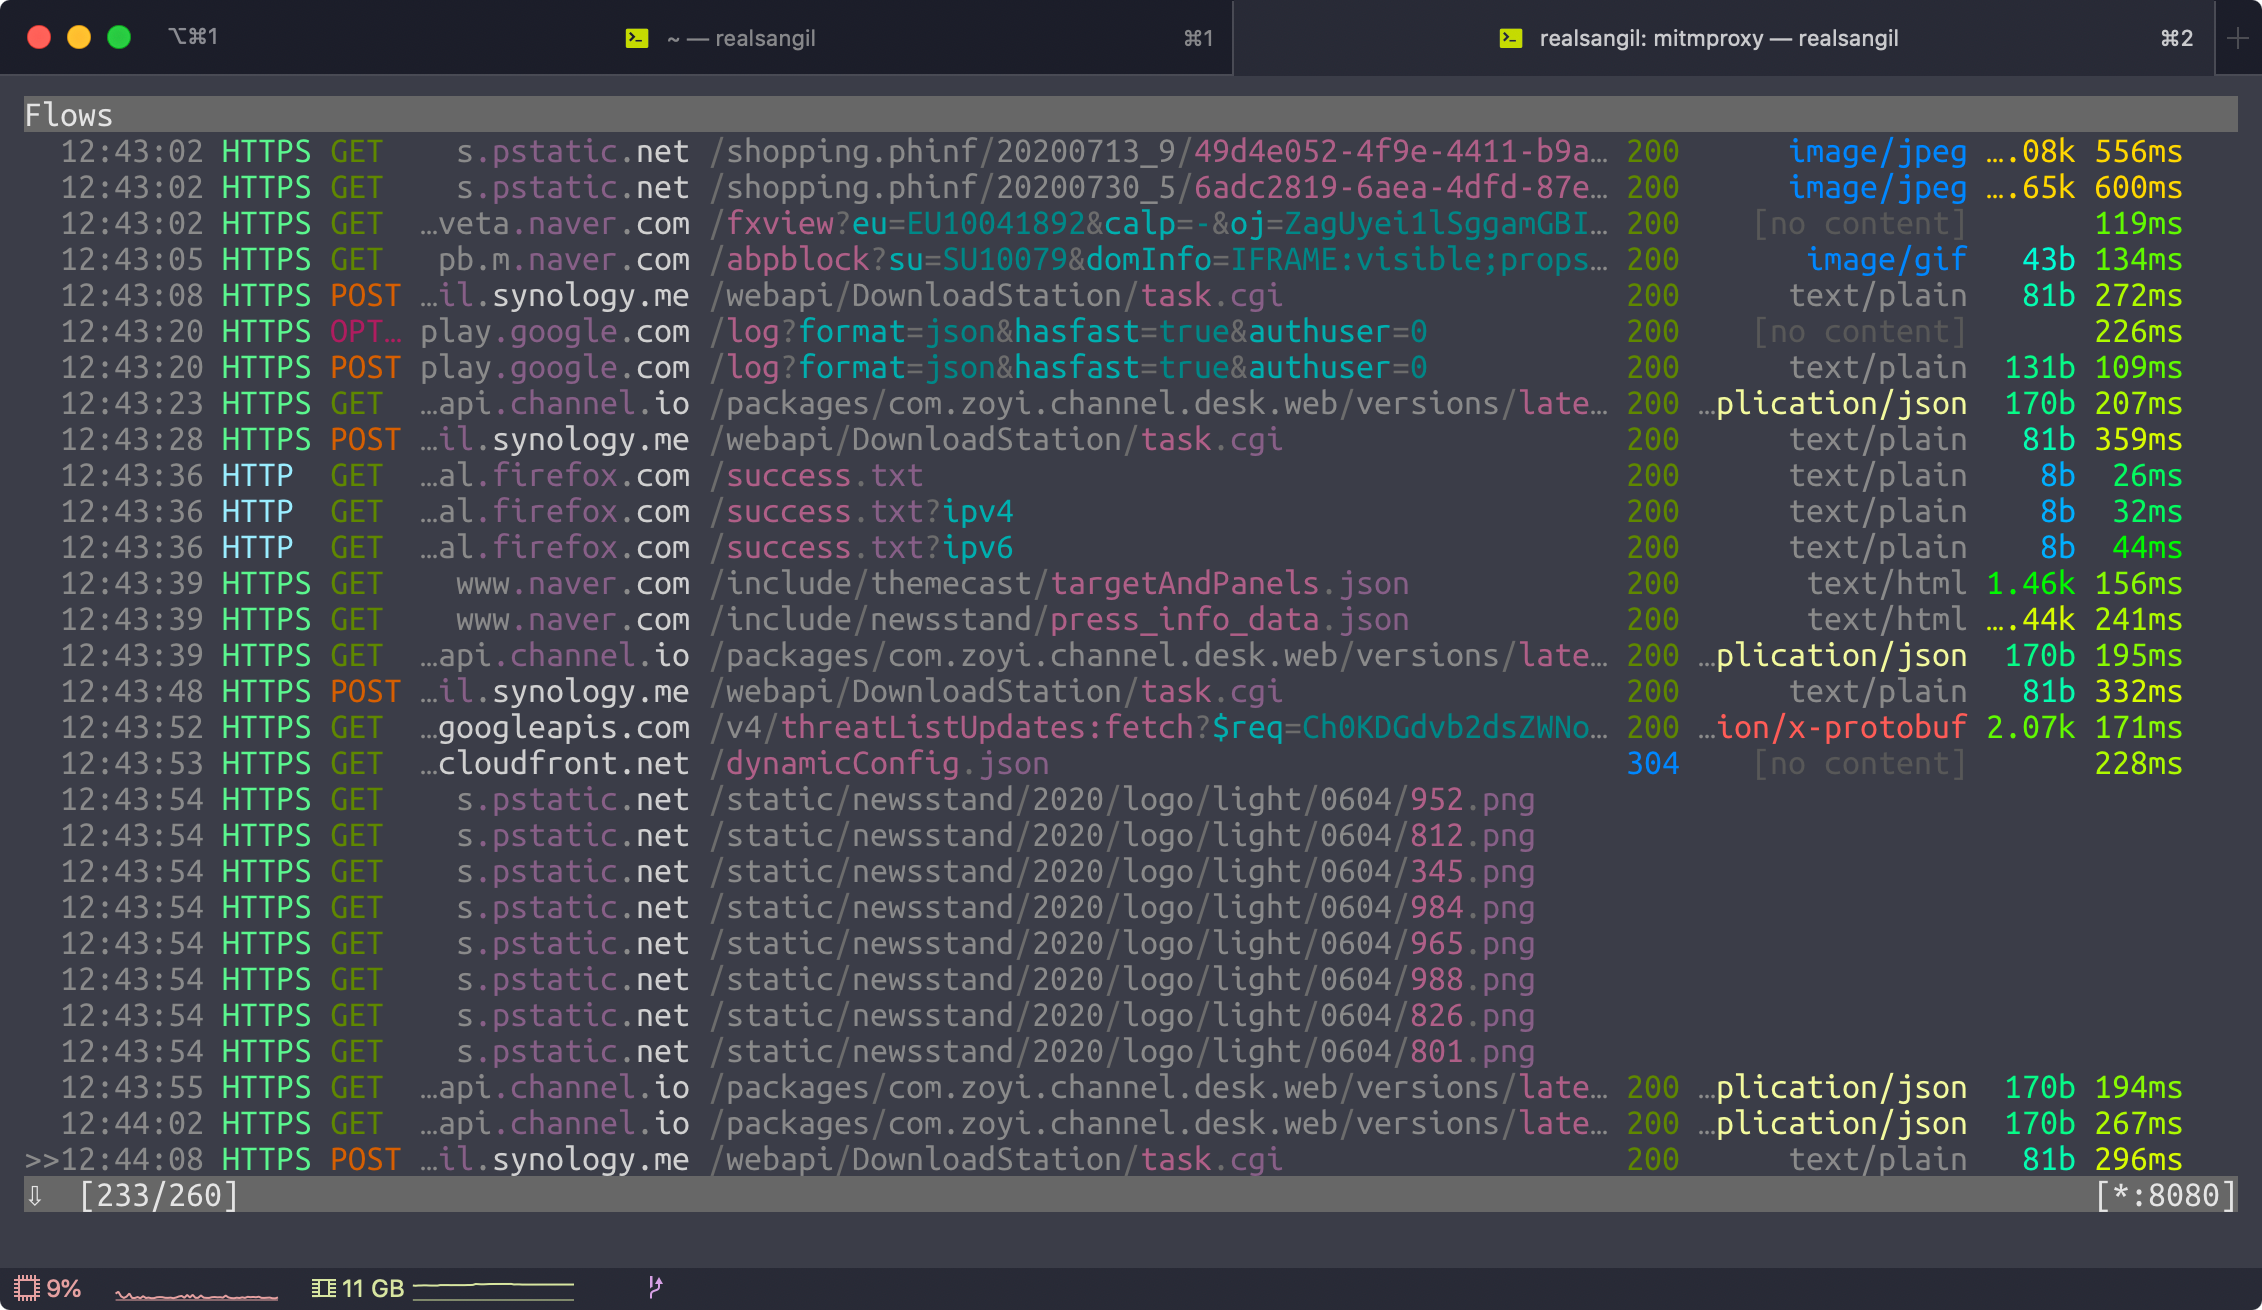Click the terminal icon in mitmproxy tab
This screenshot has height=1310, width=2262.
(1511, 38)
